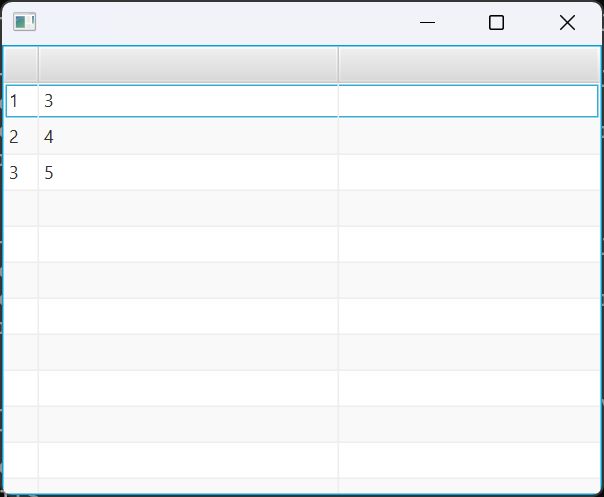Click the rightmost column header
The height and width of the screenshot is (497, 604).
468,65
